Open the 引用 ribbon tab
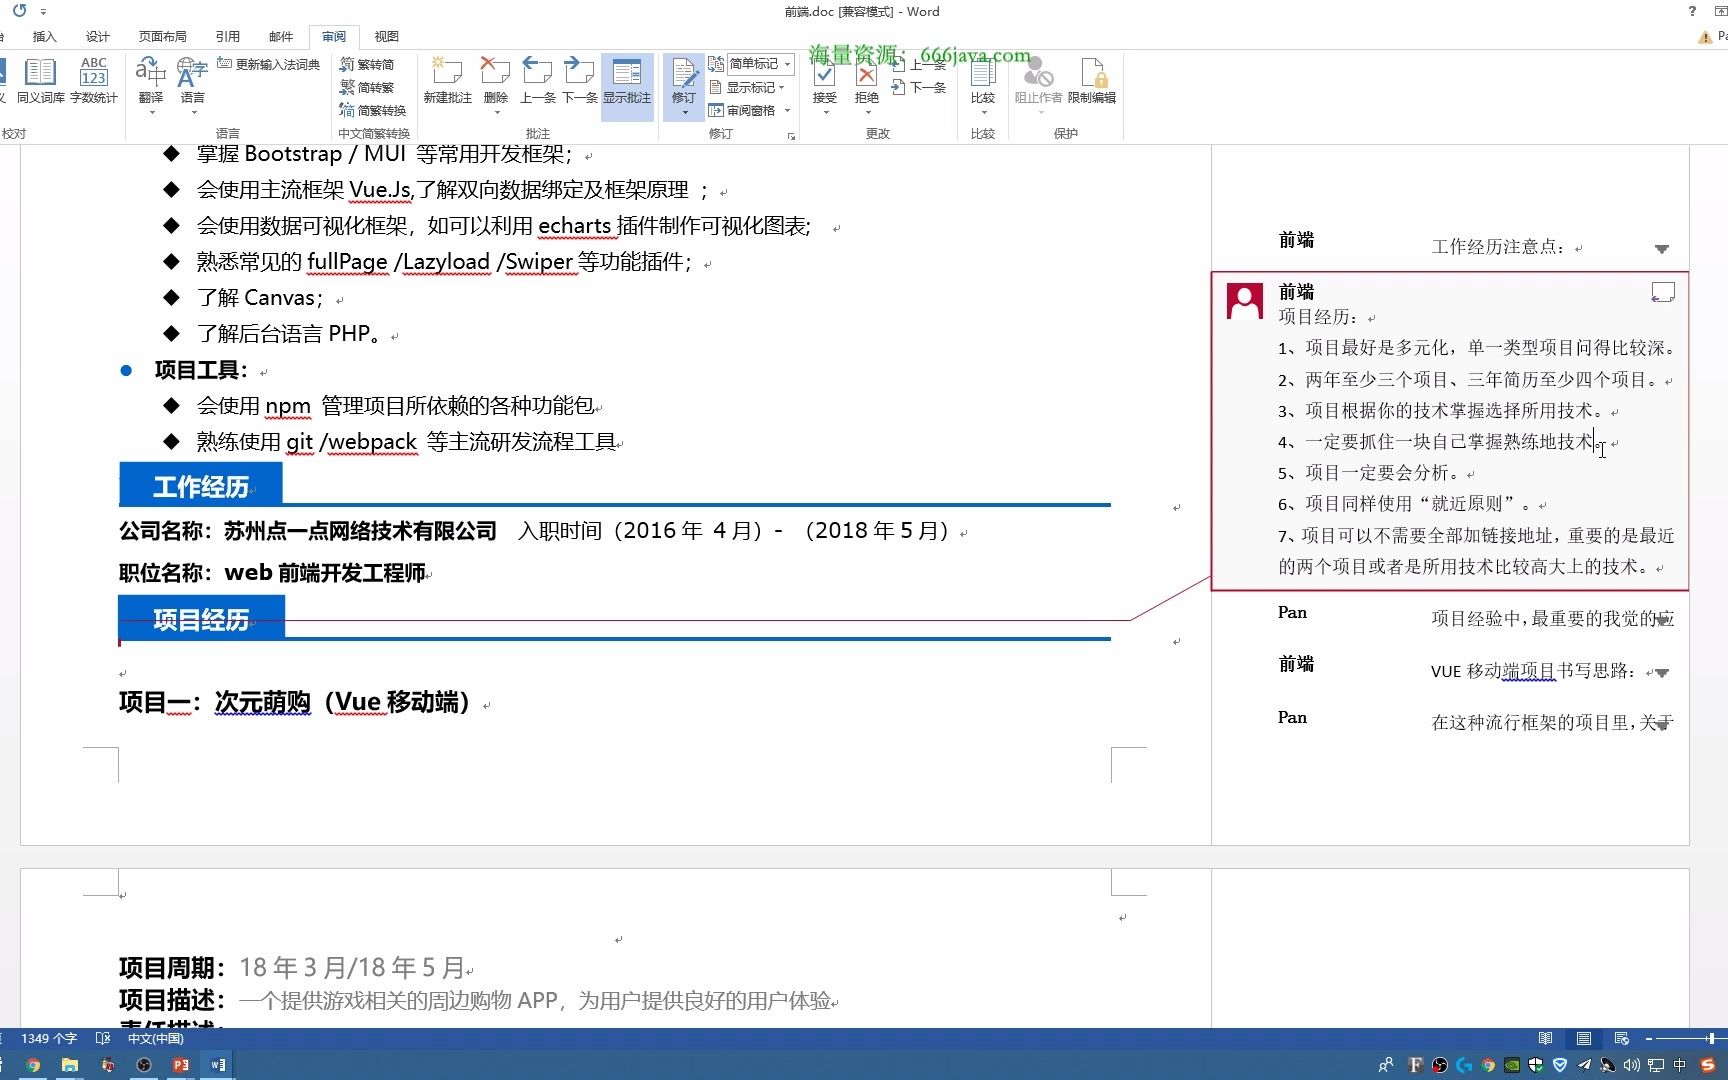 point(228,36)
